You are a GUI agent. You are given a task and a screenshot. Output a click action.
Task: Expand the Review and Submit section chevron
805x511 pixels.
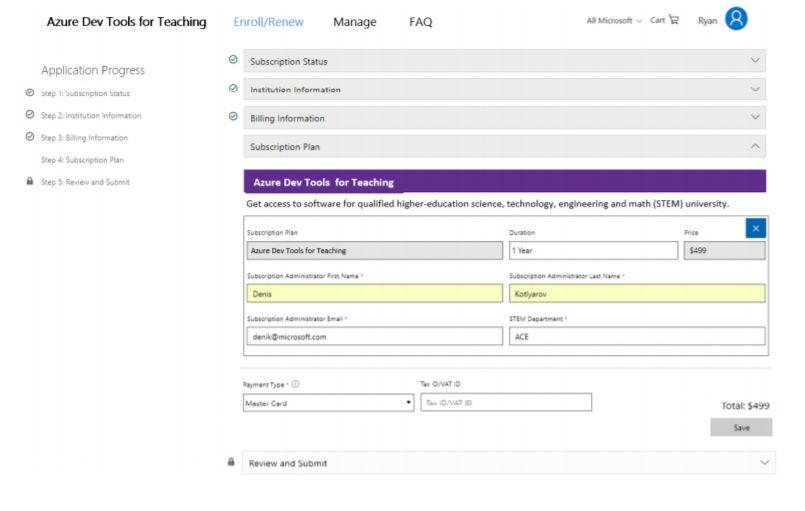(x=764, y=462)
